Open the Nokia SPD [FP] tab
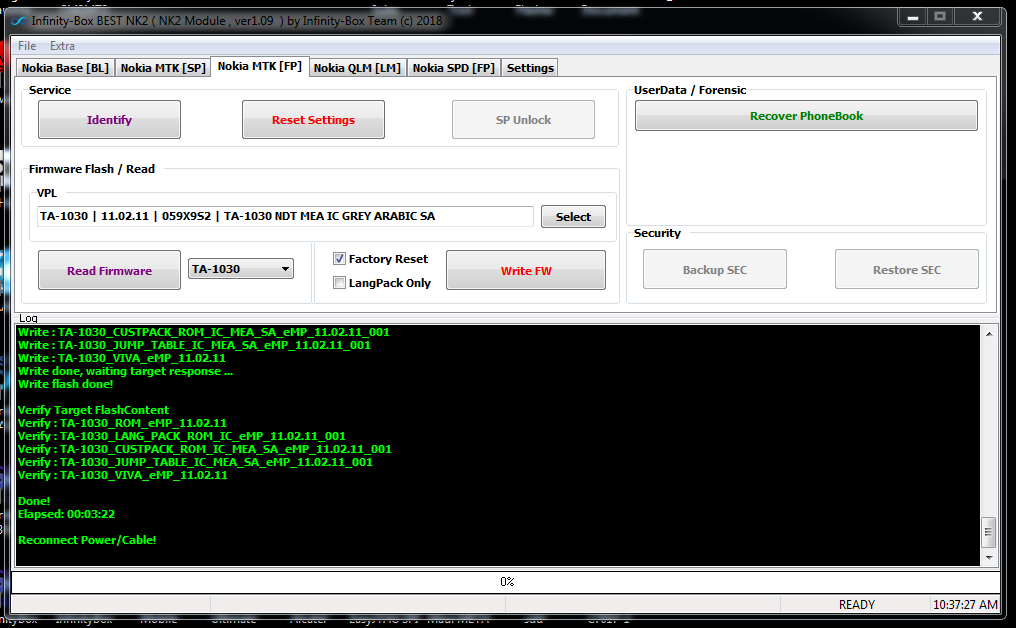The height and width of the screenshot is (628, 1016). tap(454, 68)
